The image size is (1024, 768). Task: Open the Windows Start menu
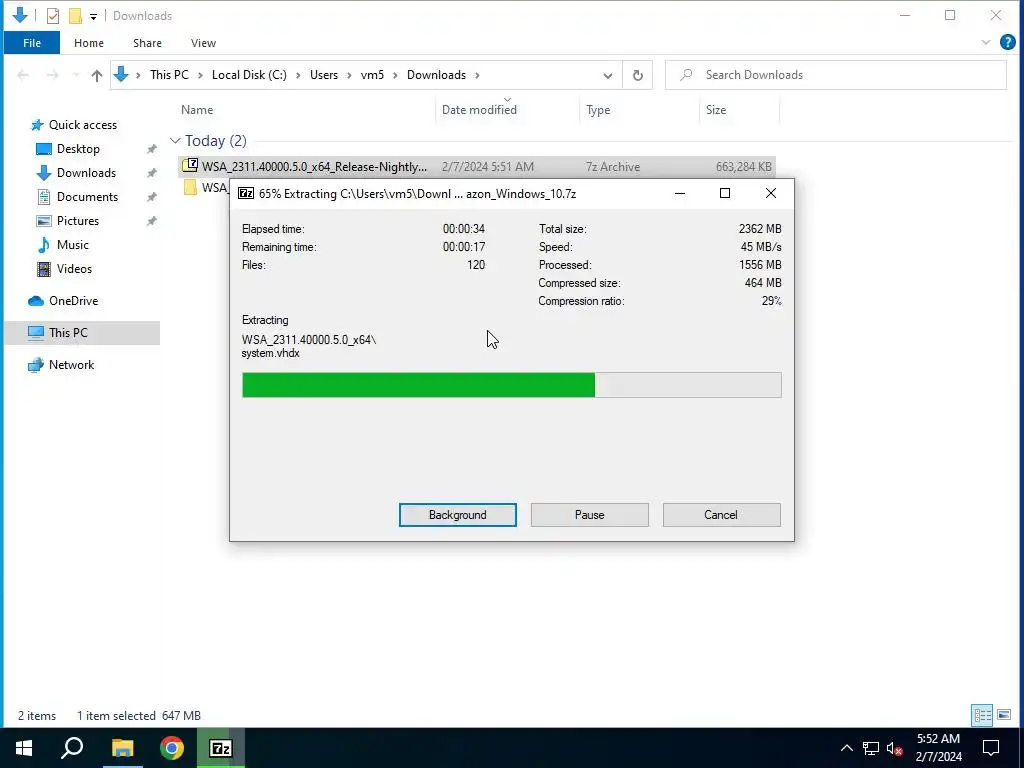(24, 748)
